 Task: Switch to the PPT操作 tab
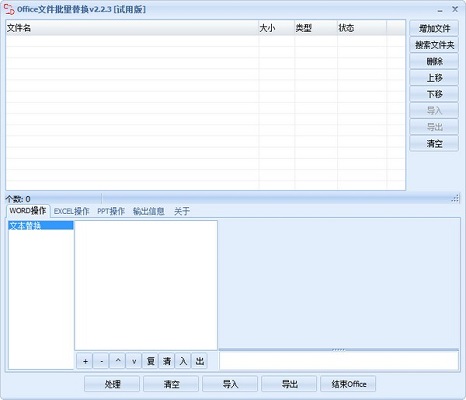(111, 211)
